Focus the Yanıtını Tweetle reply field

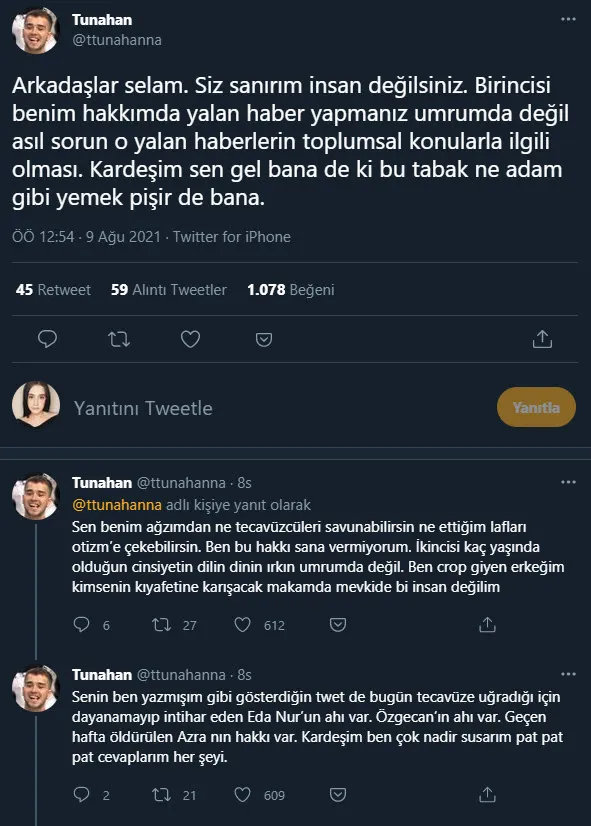[x=145, y=407]
